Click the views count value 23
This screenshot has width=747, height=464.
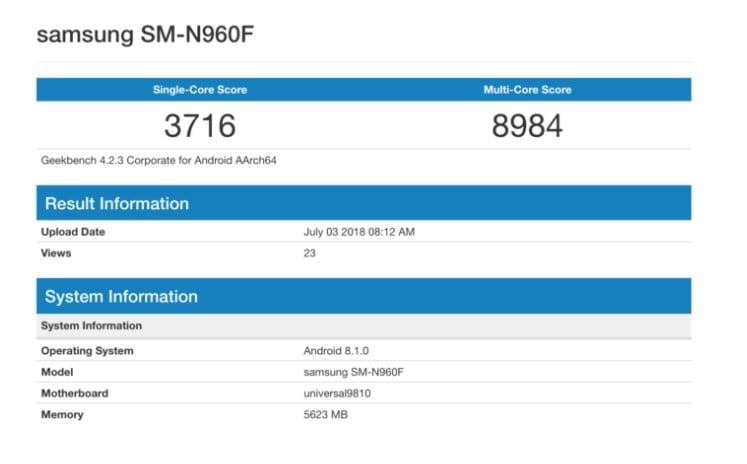[309, 253]
